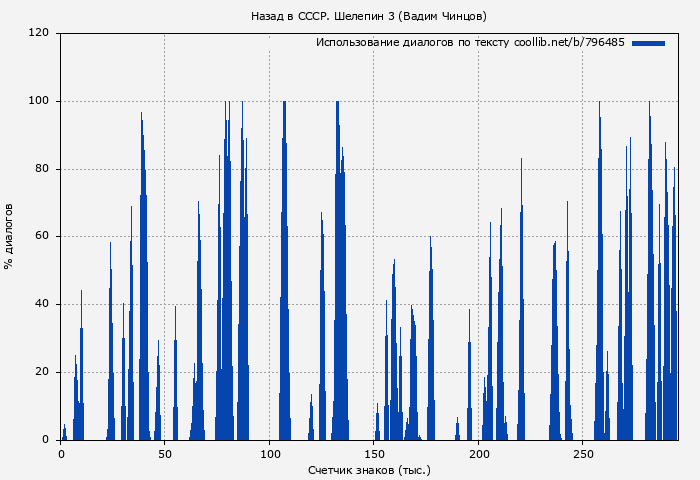Image resolution: width=700 pixels, height=480 pixels.
Task: Click the y-axis tick label 40
Action: pos(42,304)
